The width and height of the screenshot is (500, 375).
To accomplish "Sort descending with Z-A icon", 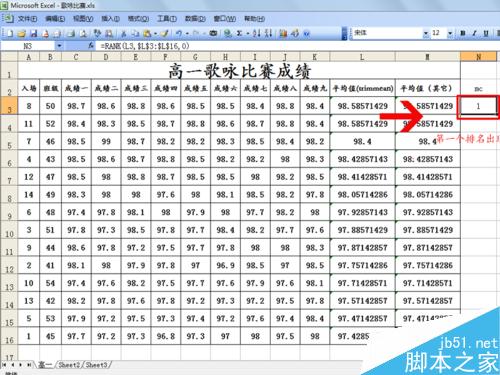I will pyautogui.click(x=268, y=33).
